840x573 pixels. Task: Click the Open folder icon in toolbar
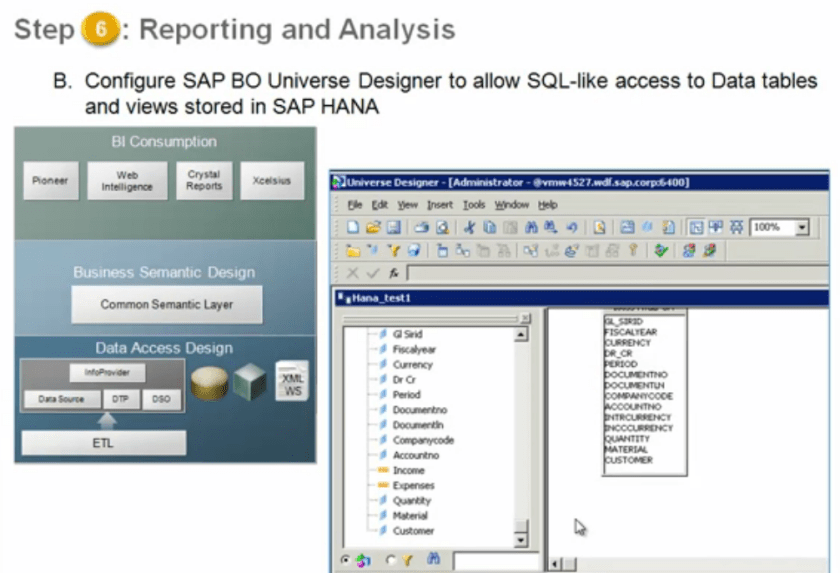click(x=372, y=227)
